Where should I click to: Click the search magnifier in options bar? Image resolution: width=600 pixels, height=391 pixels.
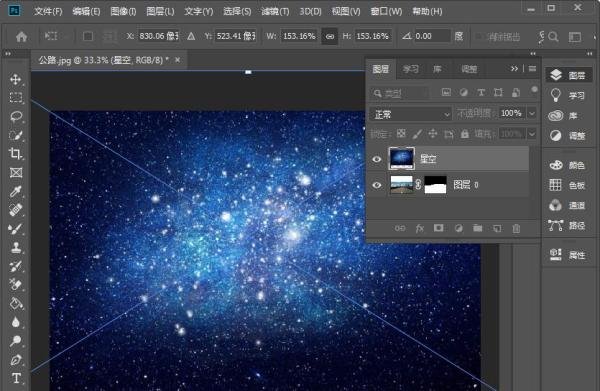[553, 37]
